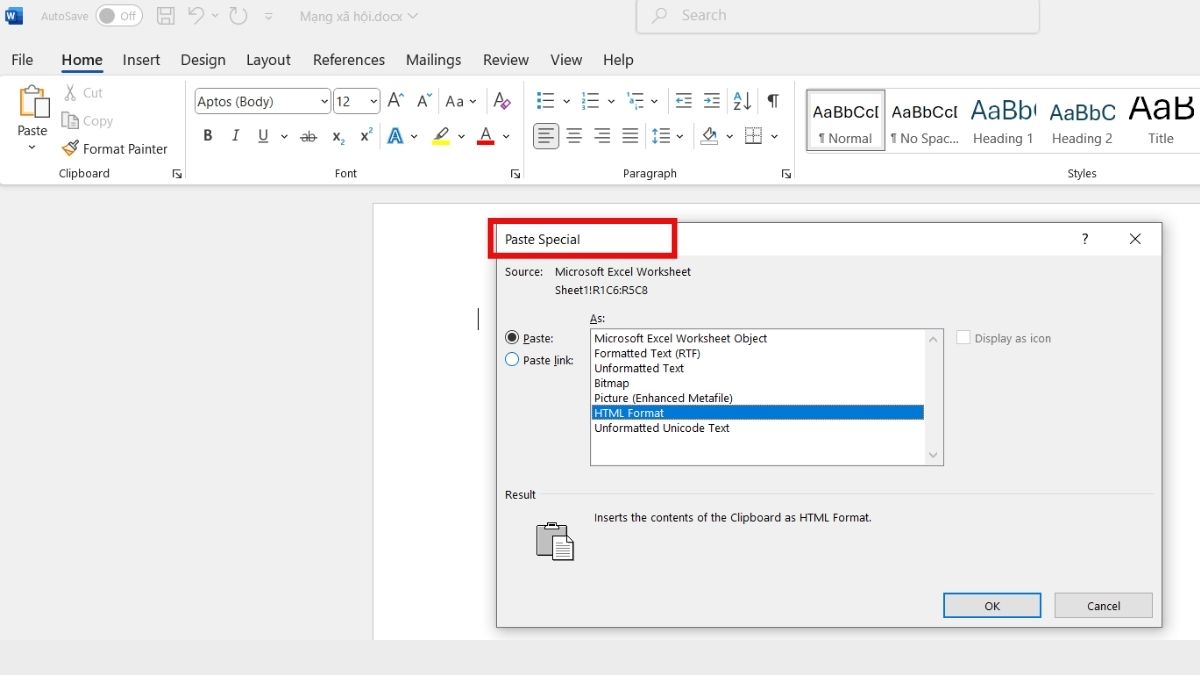Image resolution: width=1200 pixels, height=675 pixels.
Task: Switch to the Design tab
Action: (x=203, y=60)
